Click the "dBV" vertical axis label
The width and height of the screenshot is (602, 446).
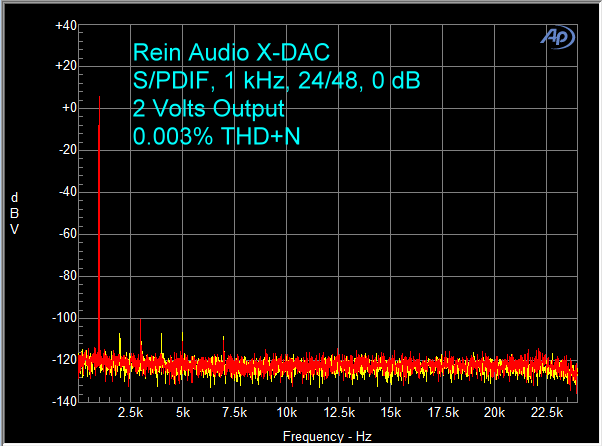tap(15, 213)
